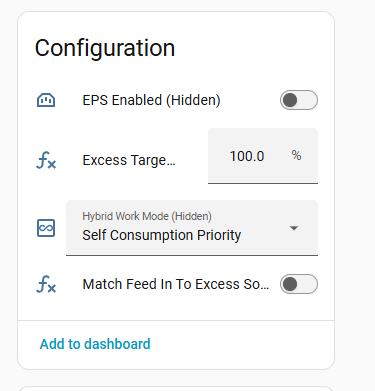Click the knob of the EPS Enabled switch
This screenshot has width=375, height=391.
click(x=290, y=100)
